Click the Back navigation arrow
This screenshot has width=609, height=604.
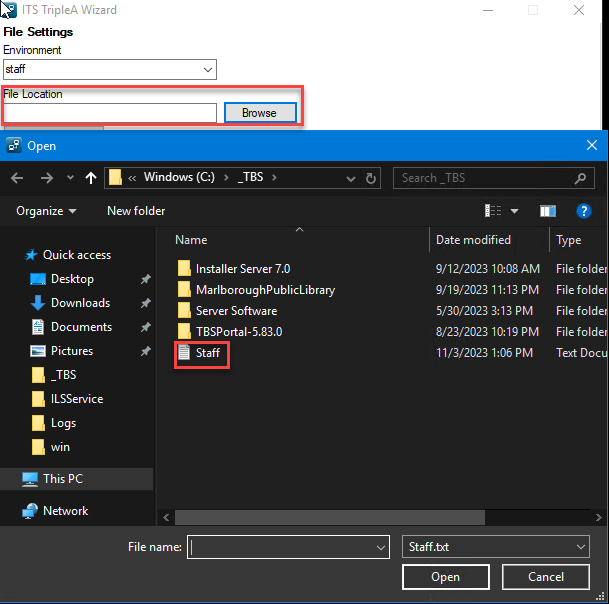tap(17, 178)
